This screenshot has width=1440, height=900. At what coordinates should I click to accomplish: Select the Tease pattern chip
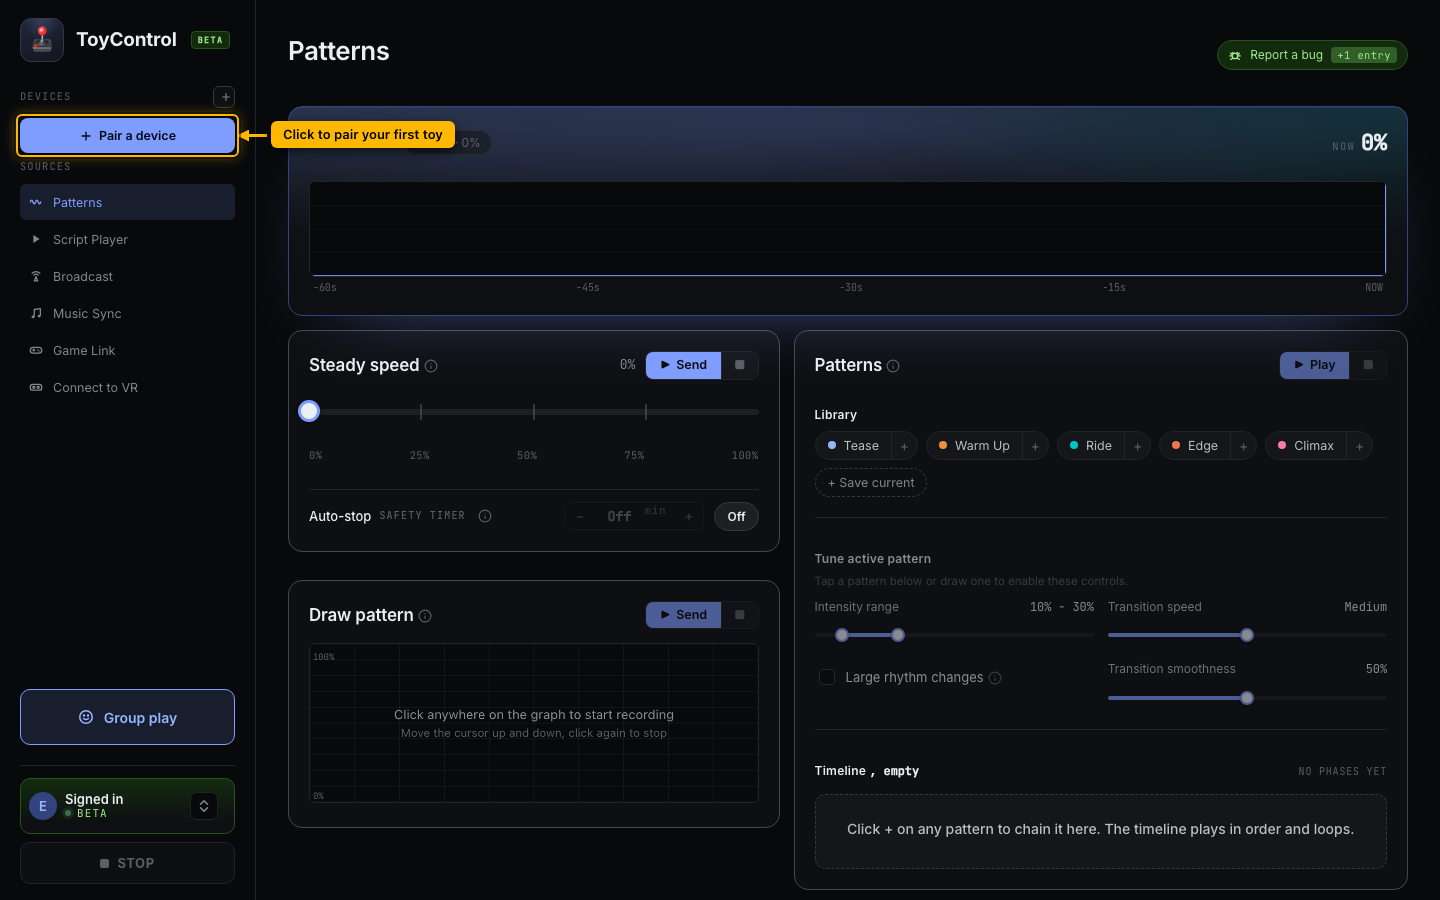coord(853,446)
